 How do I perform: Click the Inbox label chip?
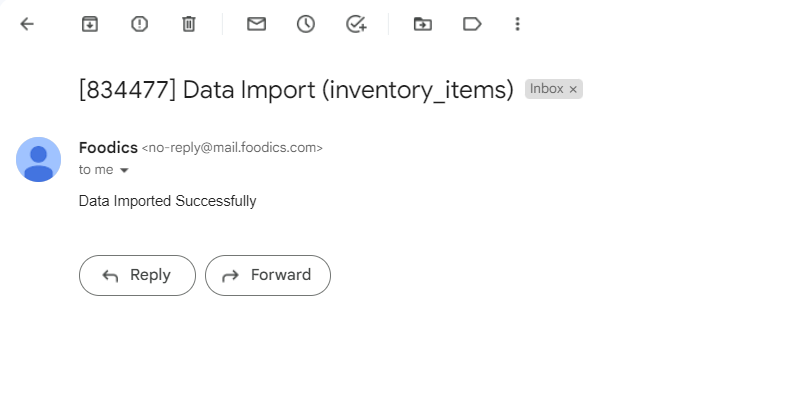coord(546,89)
